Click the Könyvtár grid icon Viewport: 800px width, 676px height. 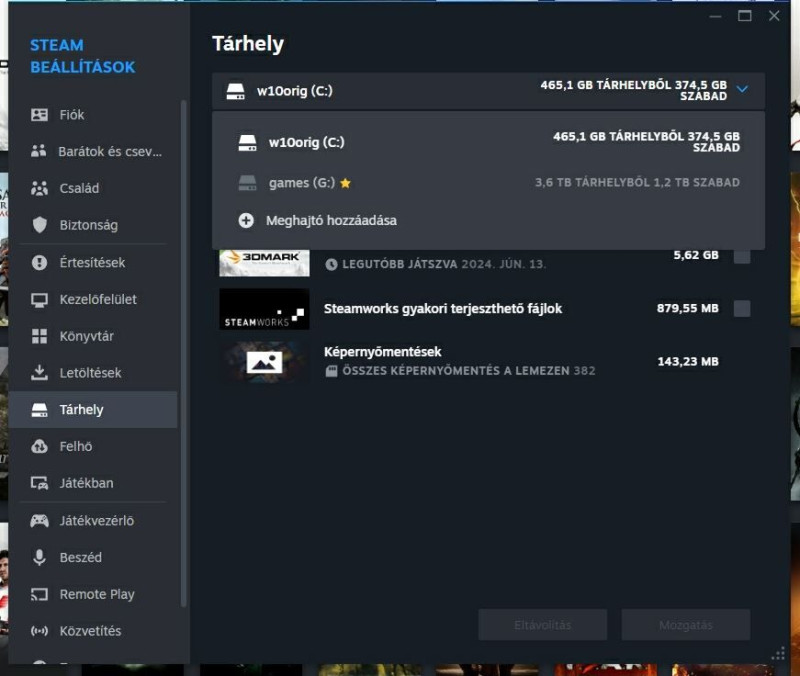tap(39, 336)
